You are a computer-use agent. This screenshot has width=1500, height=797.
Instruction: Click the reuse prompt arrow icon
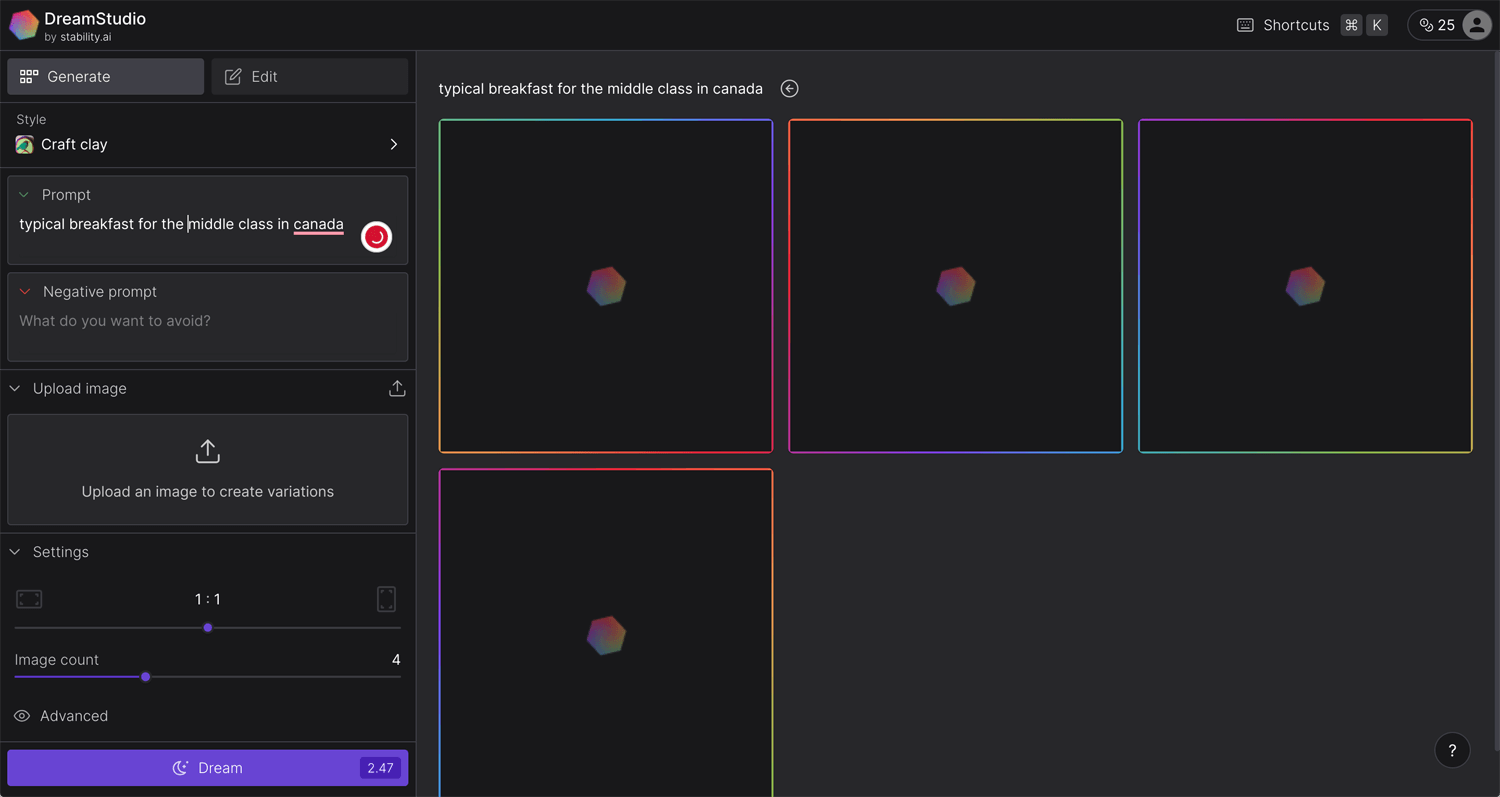790,89
